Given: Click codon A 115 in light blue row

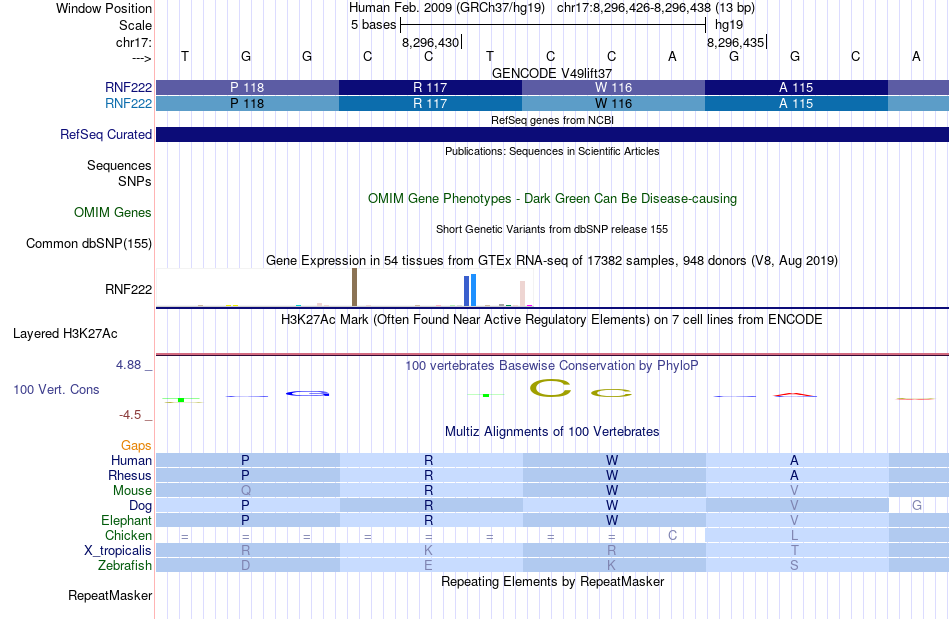Looking at the screenshot, I should pos(796,104).
